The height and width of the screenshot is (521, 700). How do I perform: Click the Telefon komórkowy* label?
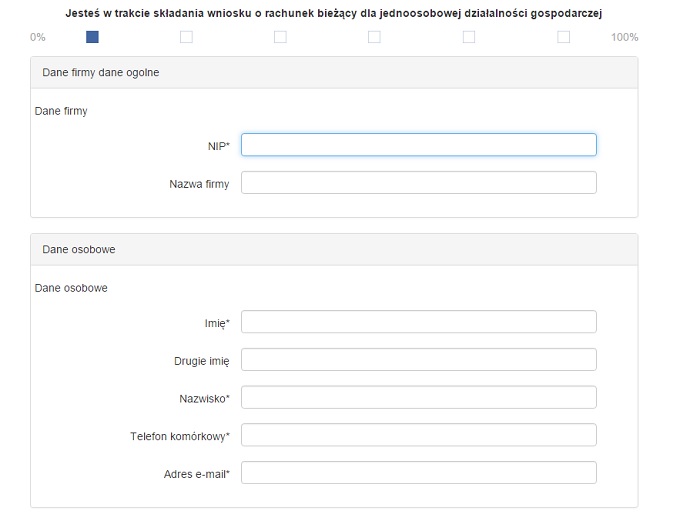pos(179,436)
